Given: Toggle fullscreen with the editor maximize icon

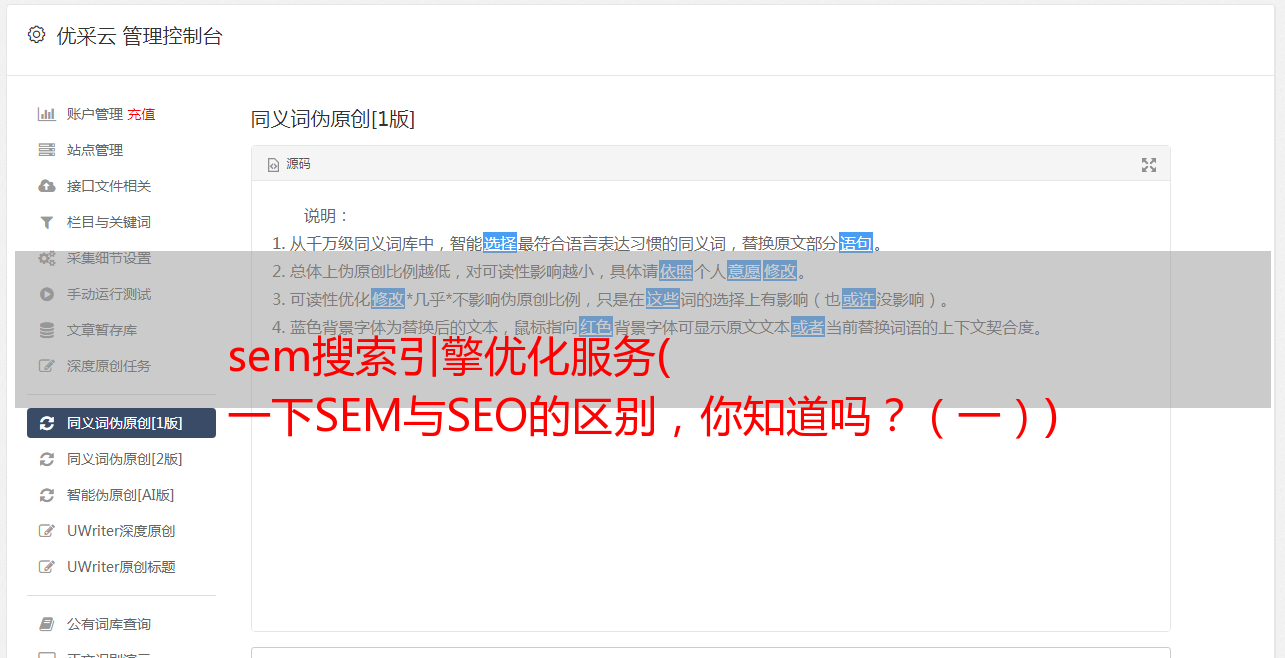Looking at the screenshot, I should 1149,165.
